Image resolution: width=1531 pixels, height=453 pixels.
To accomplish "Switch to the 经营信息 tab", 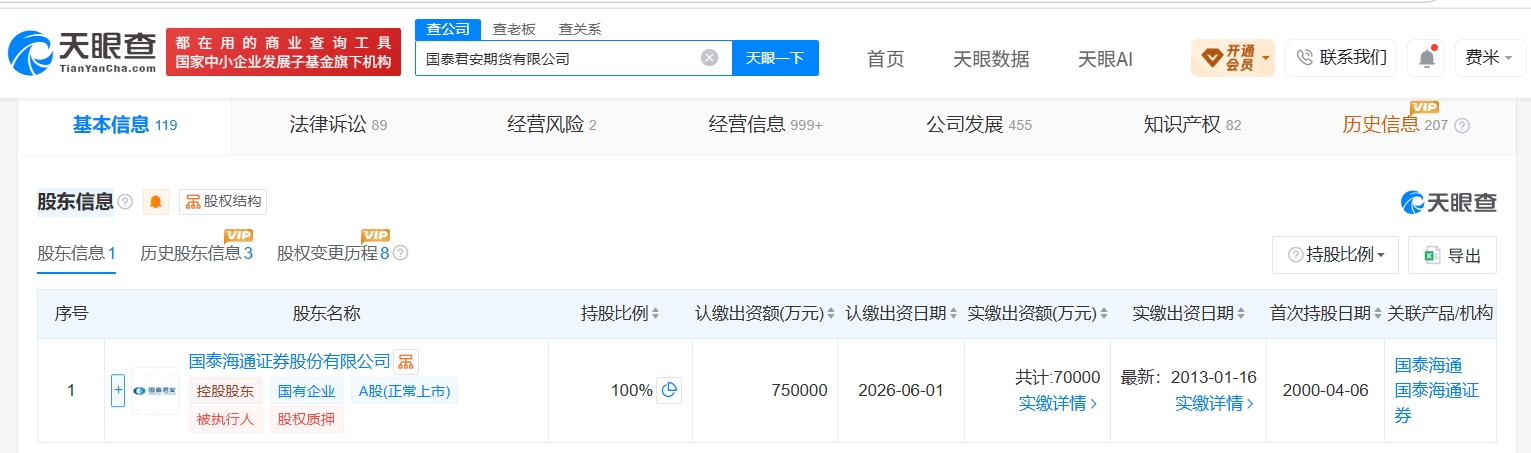I will (x=765, y=125).
